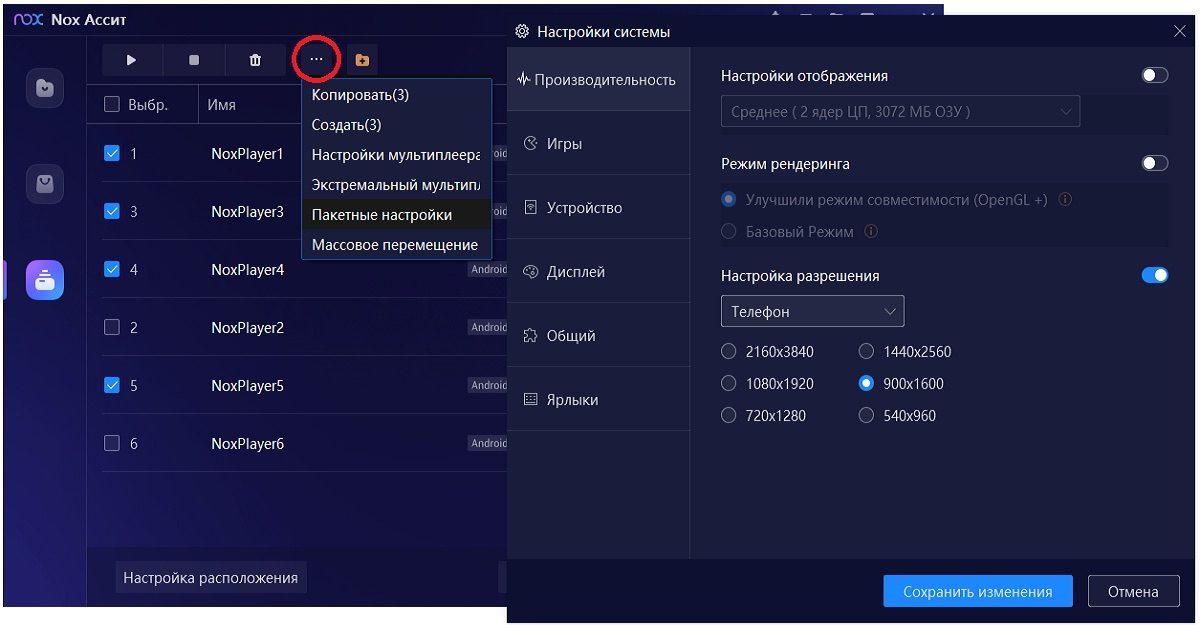
Task: Select the 900x1600 resolution option
Action: 866,384
